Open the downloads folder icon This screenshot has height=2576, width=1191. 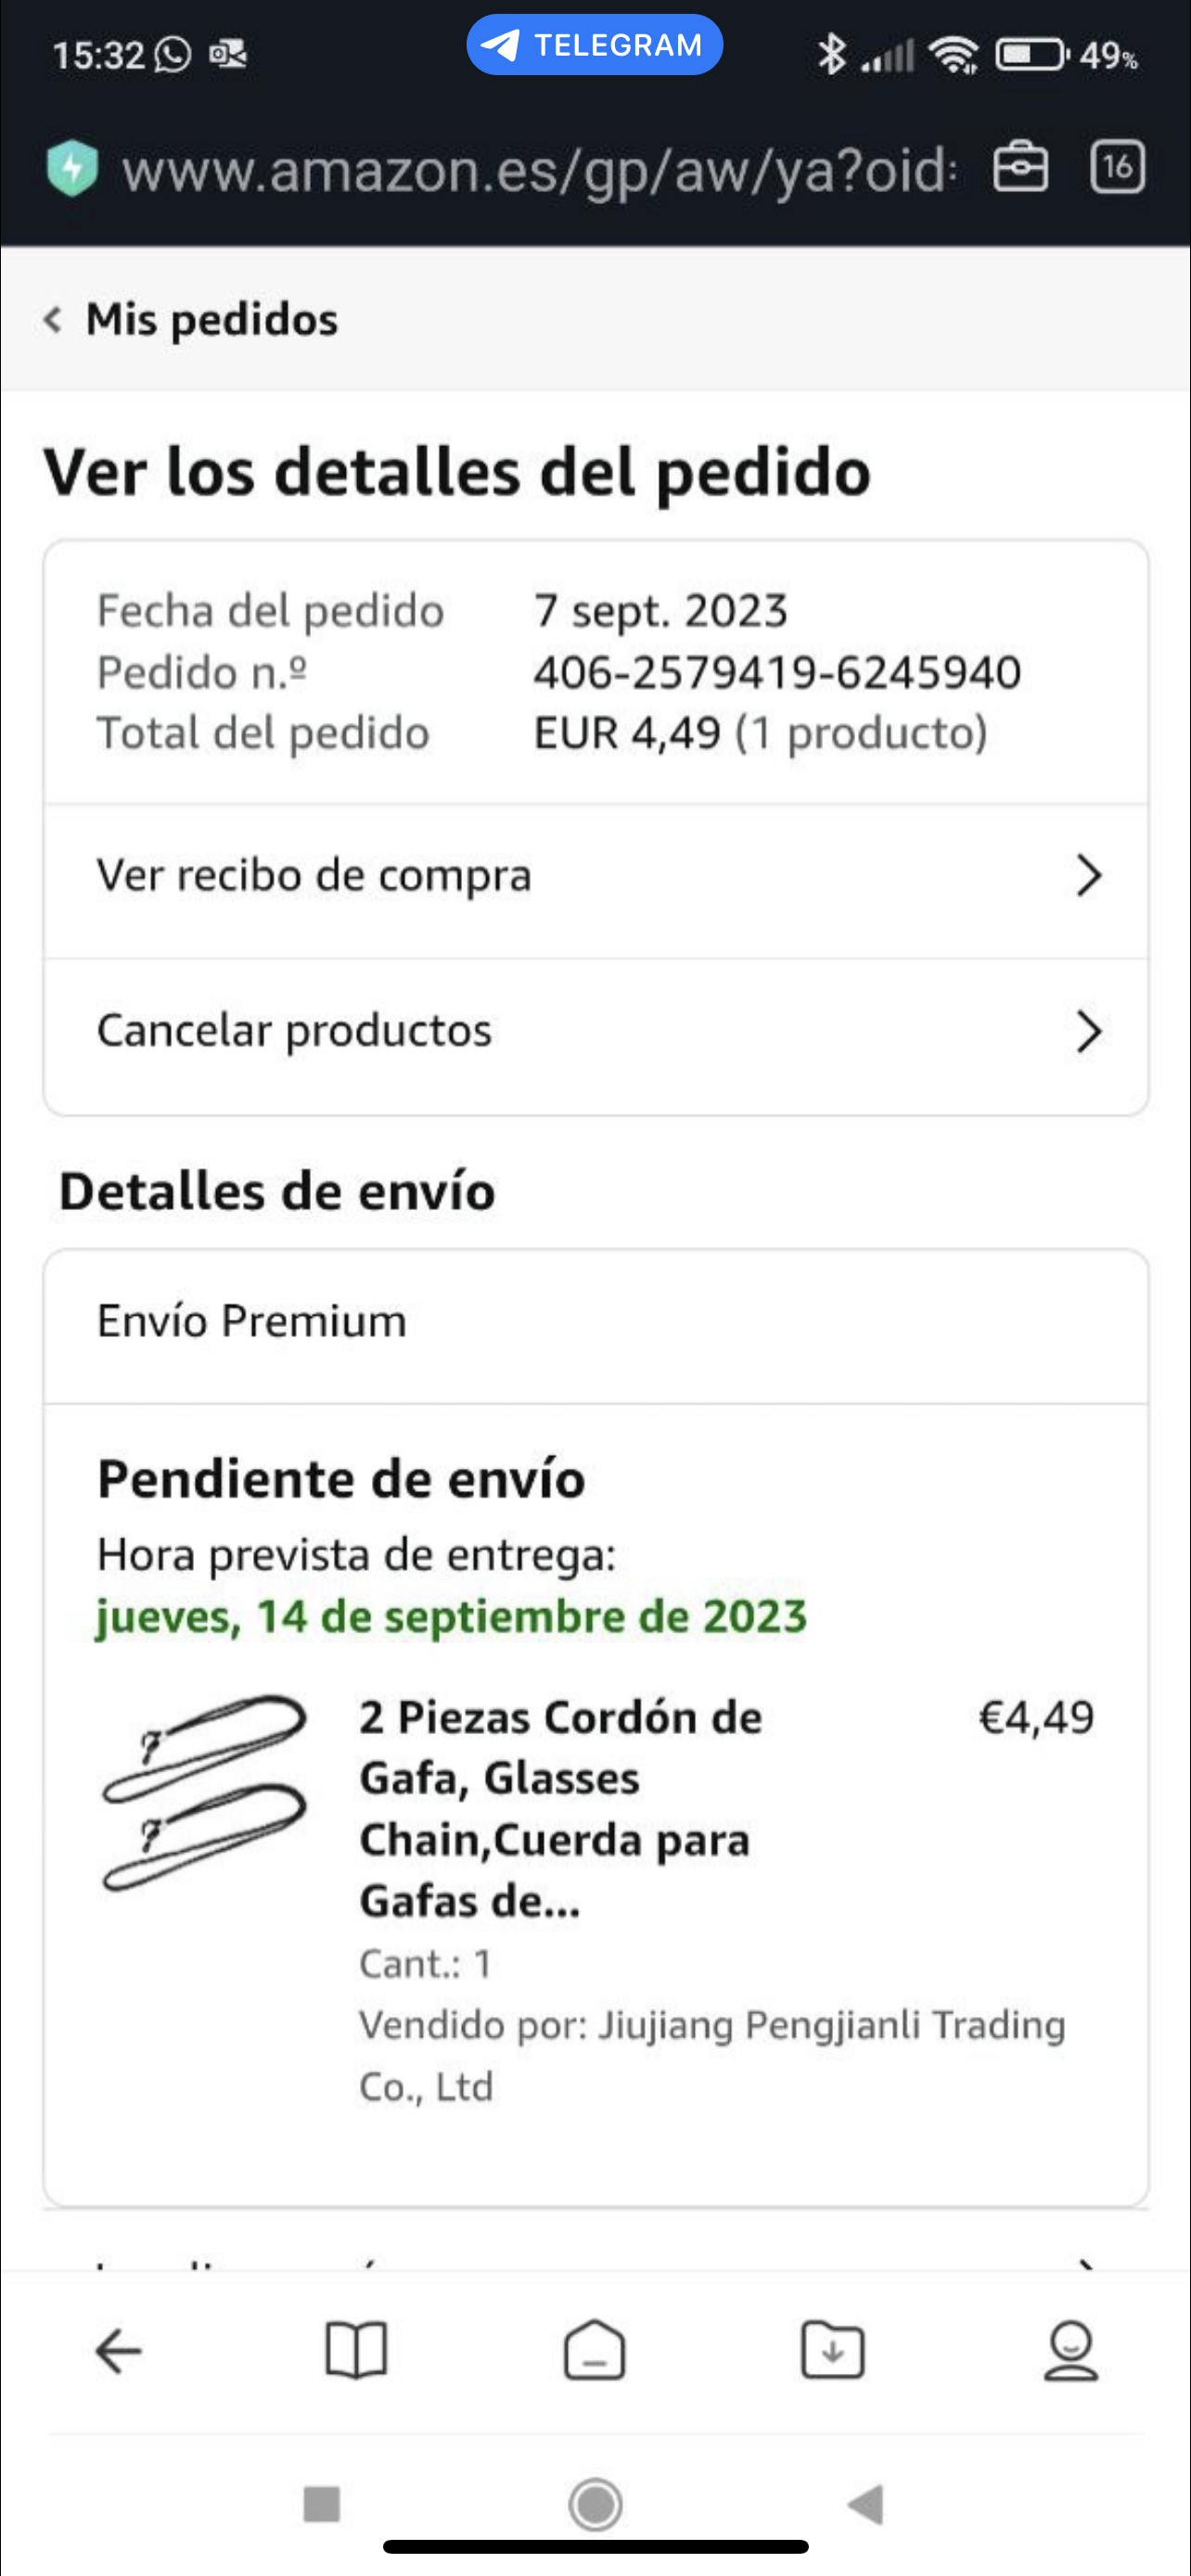coord(833,2350)
